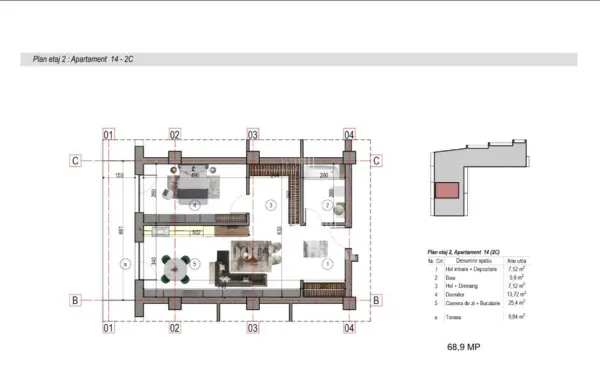Click total area text '68,9 MP'

464,347
